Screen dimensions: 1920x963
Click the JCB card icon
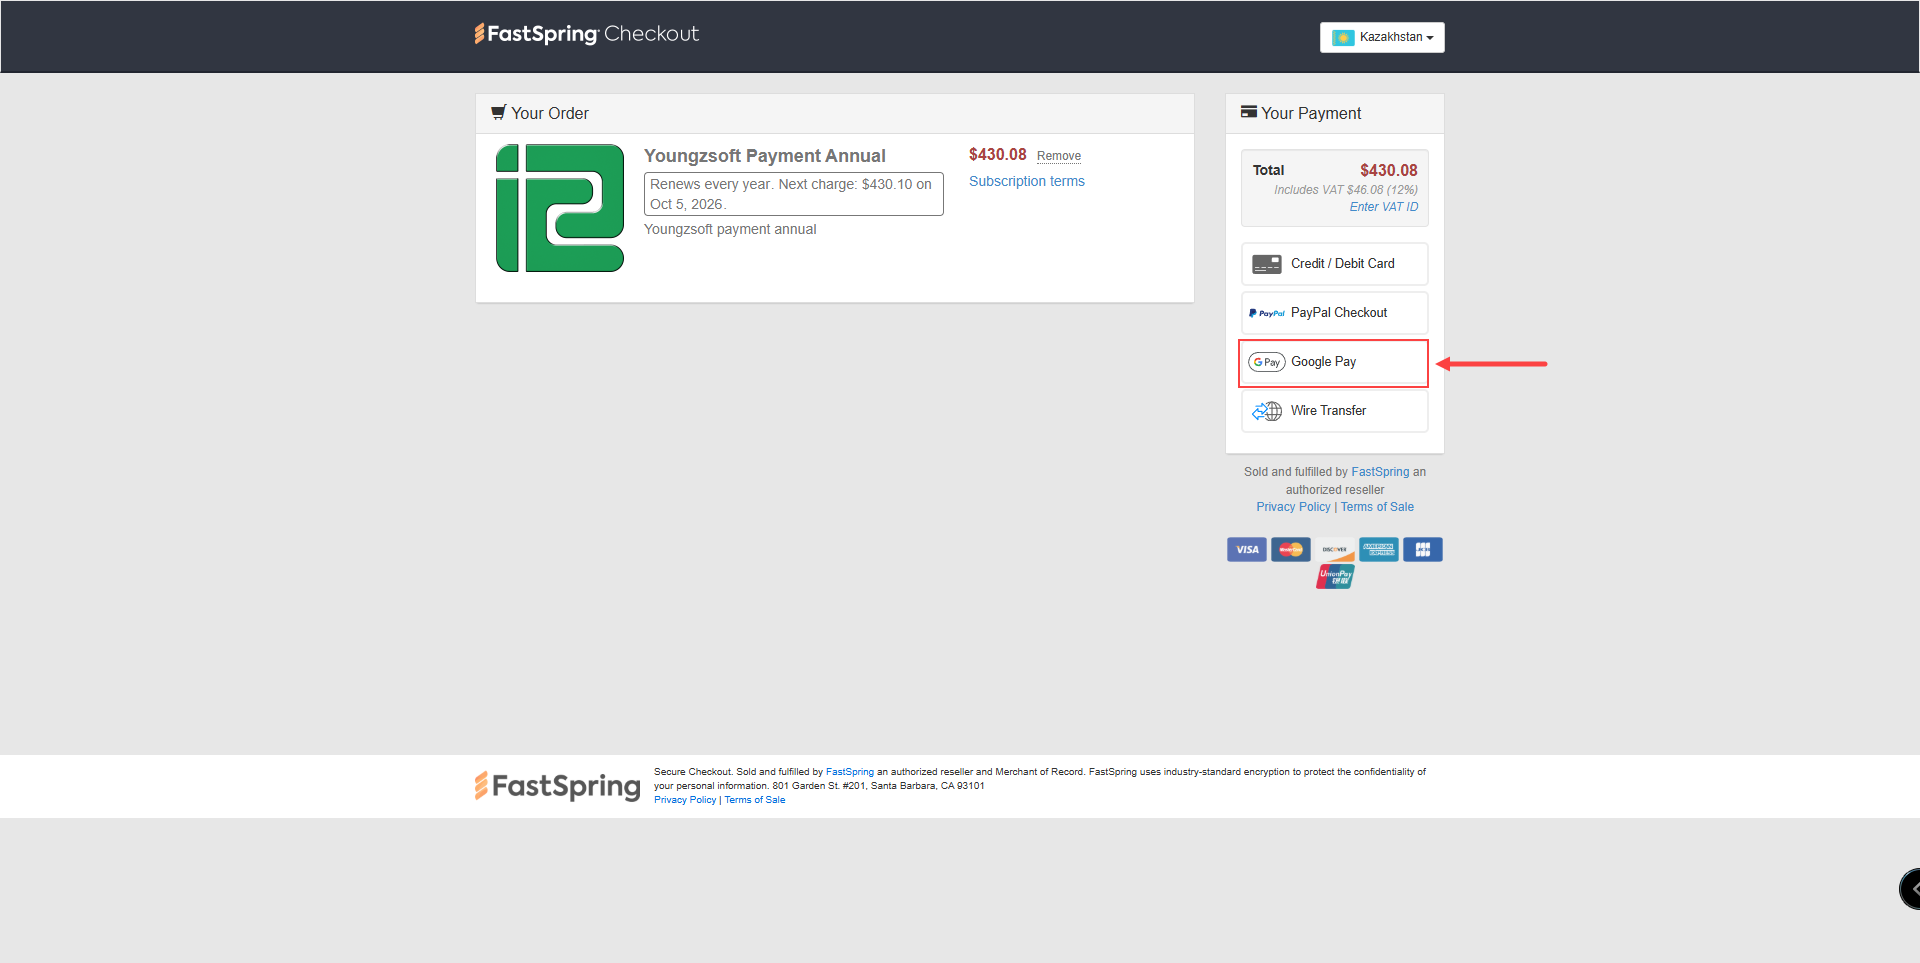(1422, 549)
